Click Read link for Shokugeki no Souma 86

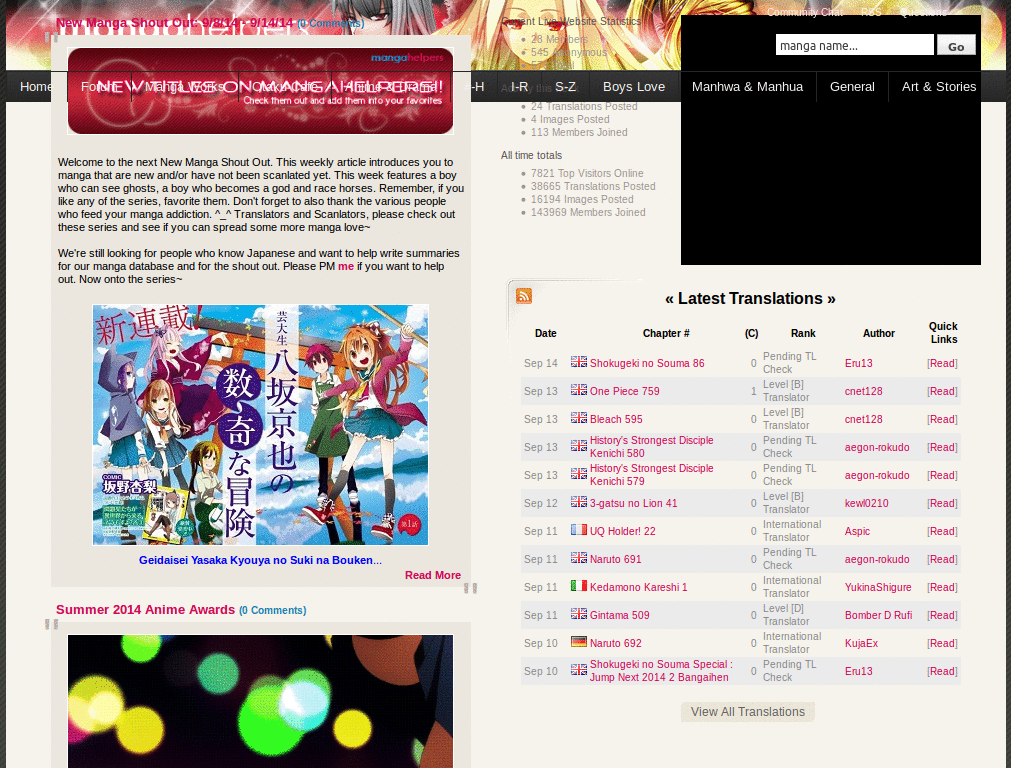pyautogui.click(x=942, y=363)
